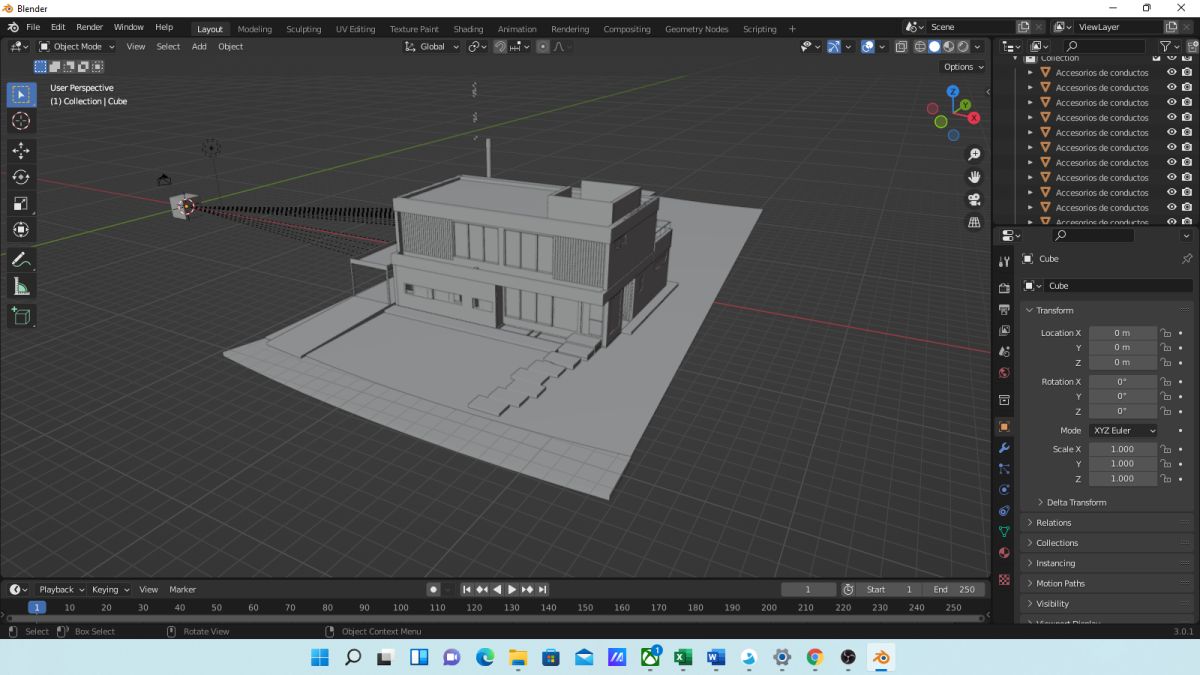Toggle proportional editing in header

coord(543,46)
